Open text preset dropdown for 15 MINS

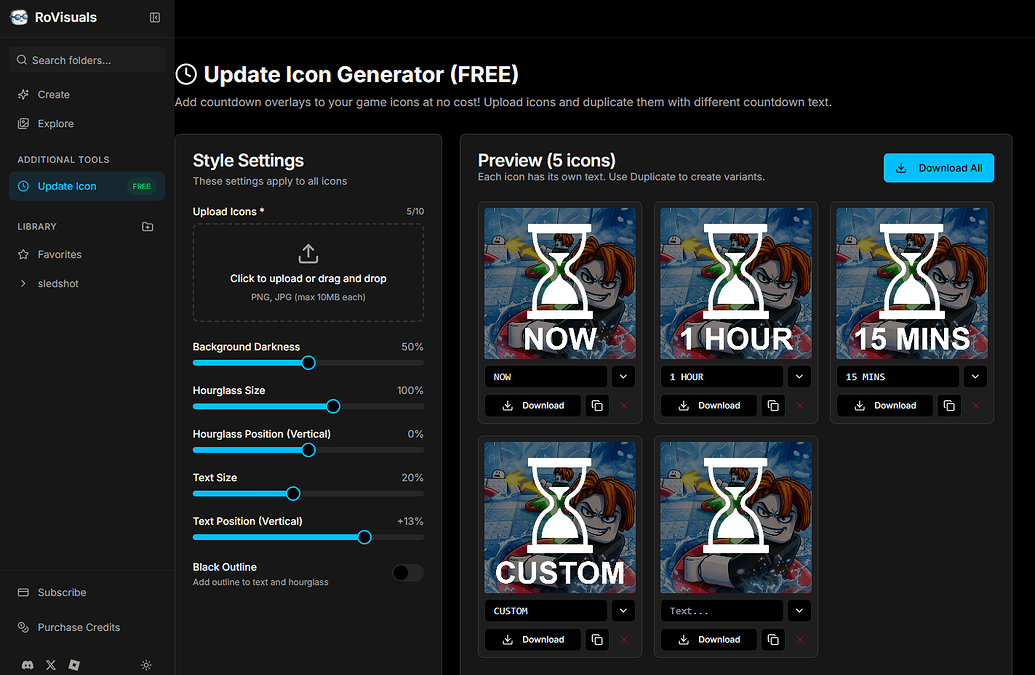[x=975, y=377]
